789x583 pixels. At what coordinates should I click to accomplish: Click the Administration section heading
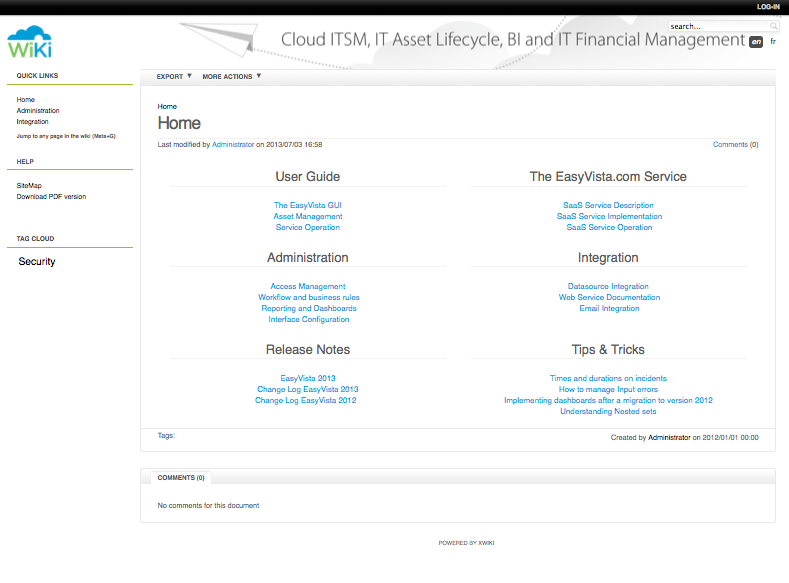[x=308, y=258]
